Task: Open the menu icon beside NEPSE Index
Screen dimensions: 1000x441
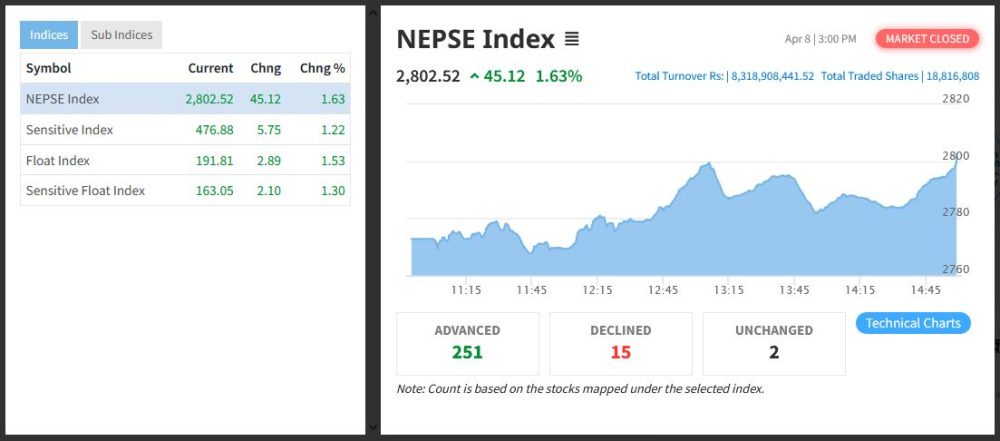Action: [571, 40]
